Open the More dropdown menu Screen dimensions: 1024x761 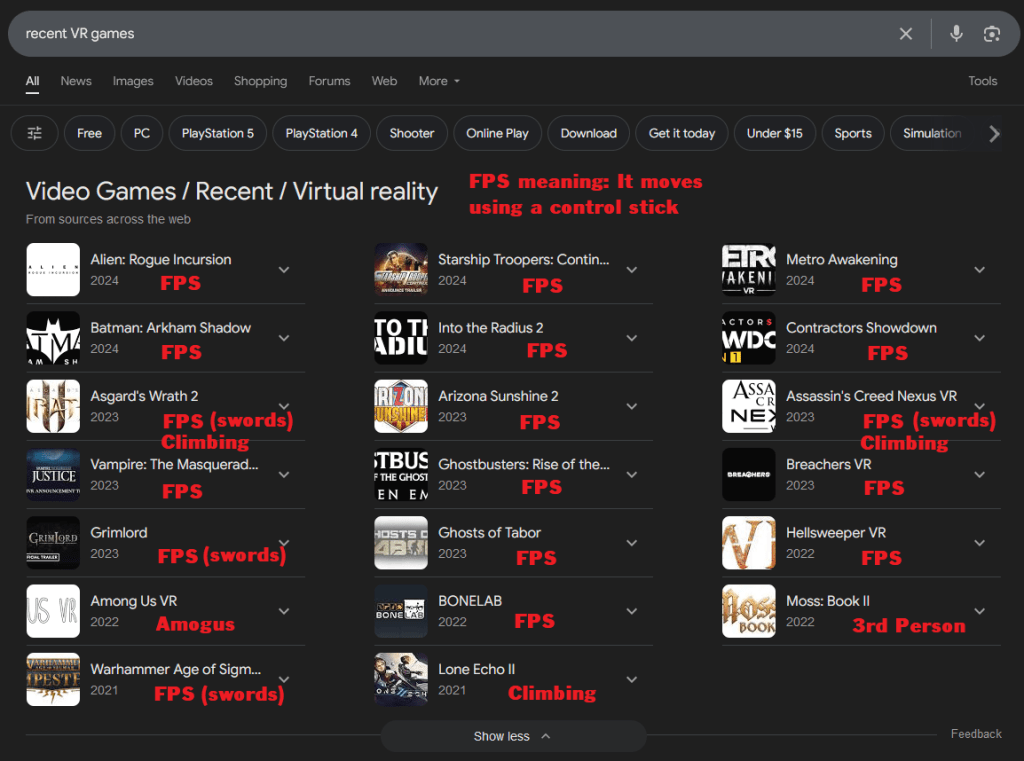pos(439,81)
